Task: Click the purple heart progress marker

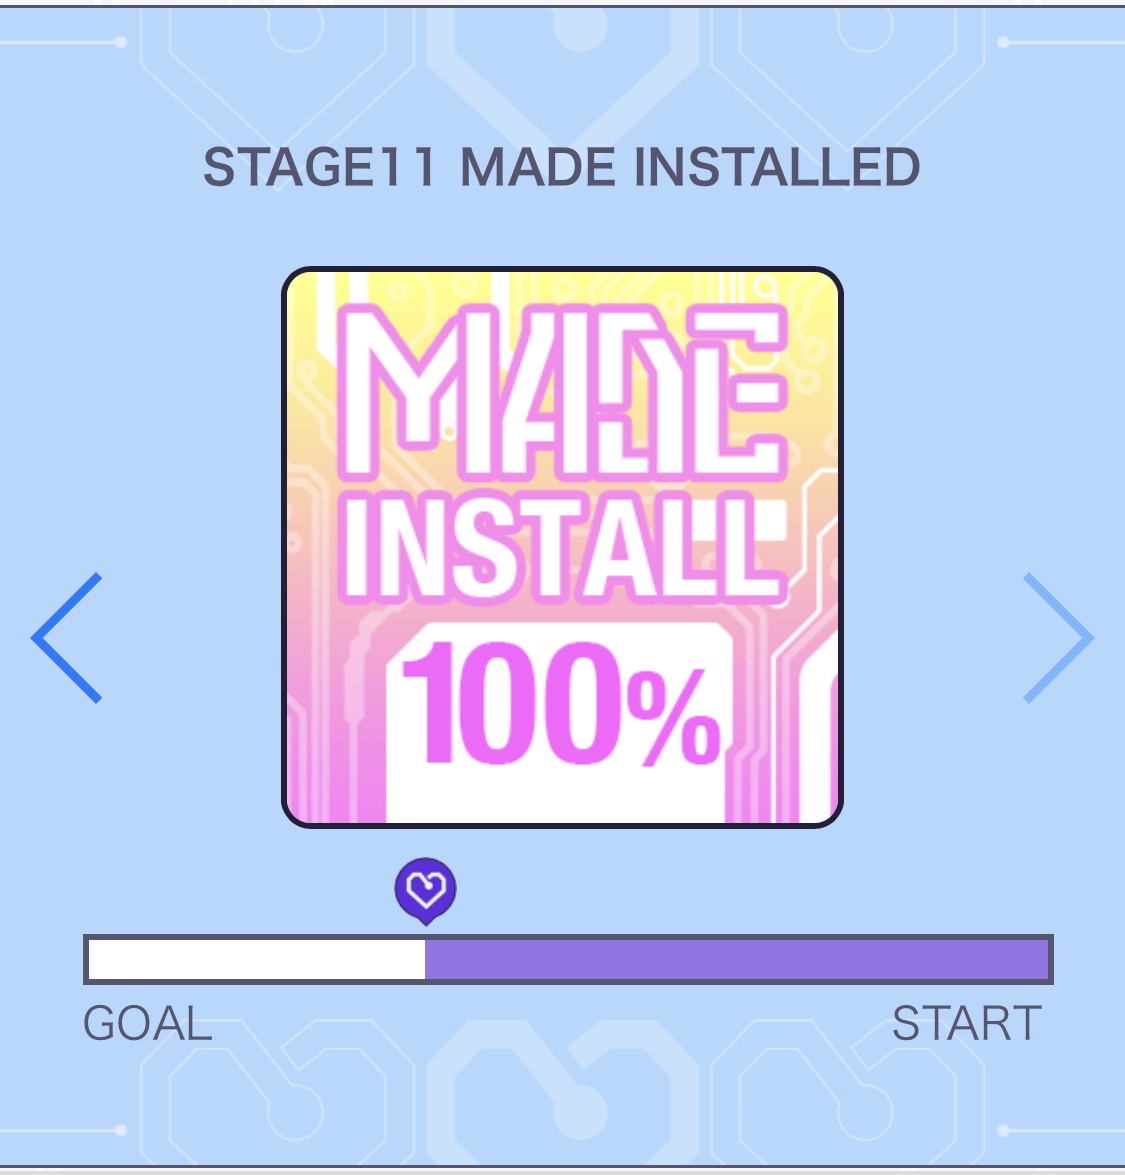Action: 425,887
